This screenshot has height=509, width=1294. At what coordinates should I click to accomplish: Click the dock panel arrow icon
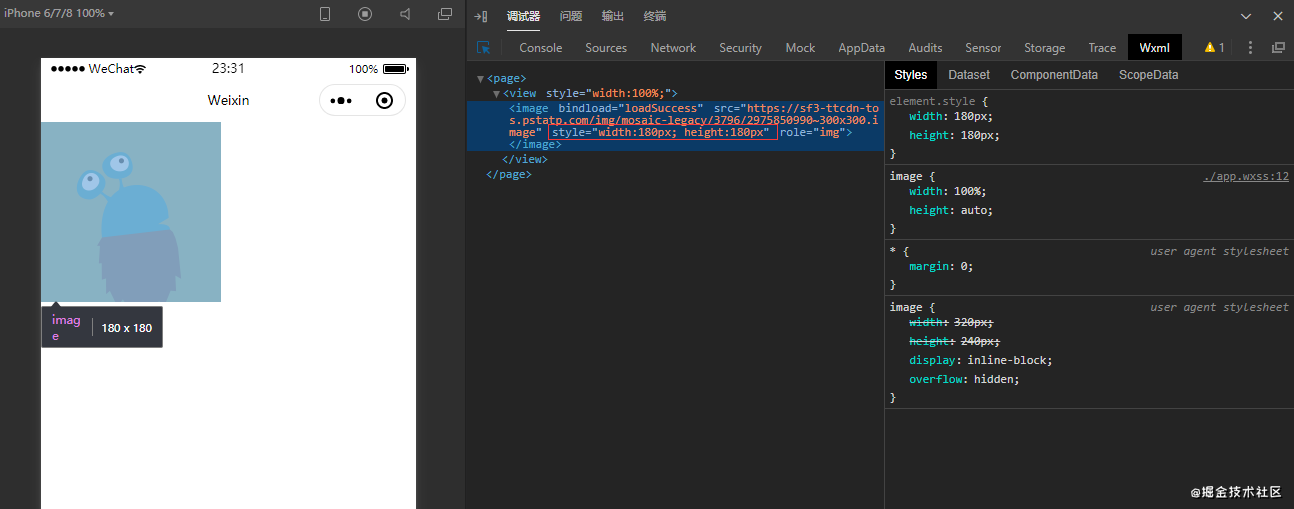pyautogui.click(x=481, y=16)
